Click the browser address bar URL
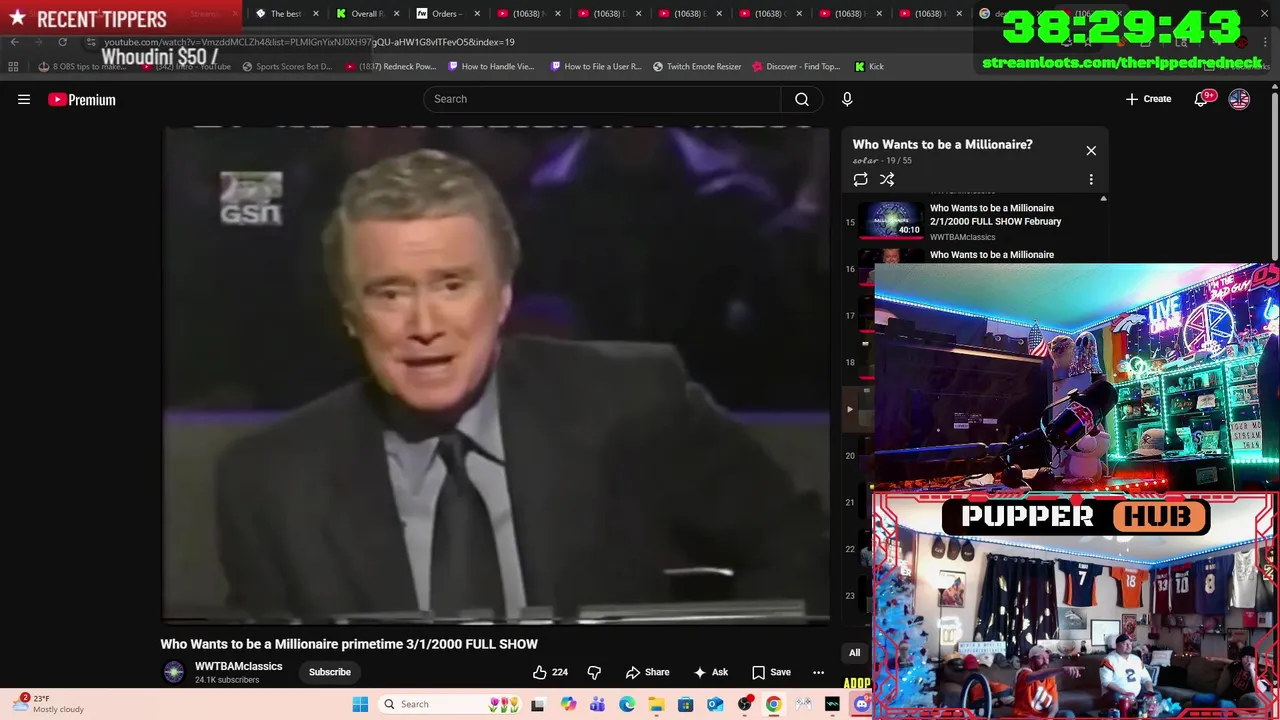Screen dimensions: 1280x720 pos(309,42)
